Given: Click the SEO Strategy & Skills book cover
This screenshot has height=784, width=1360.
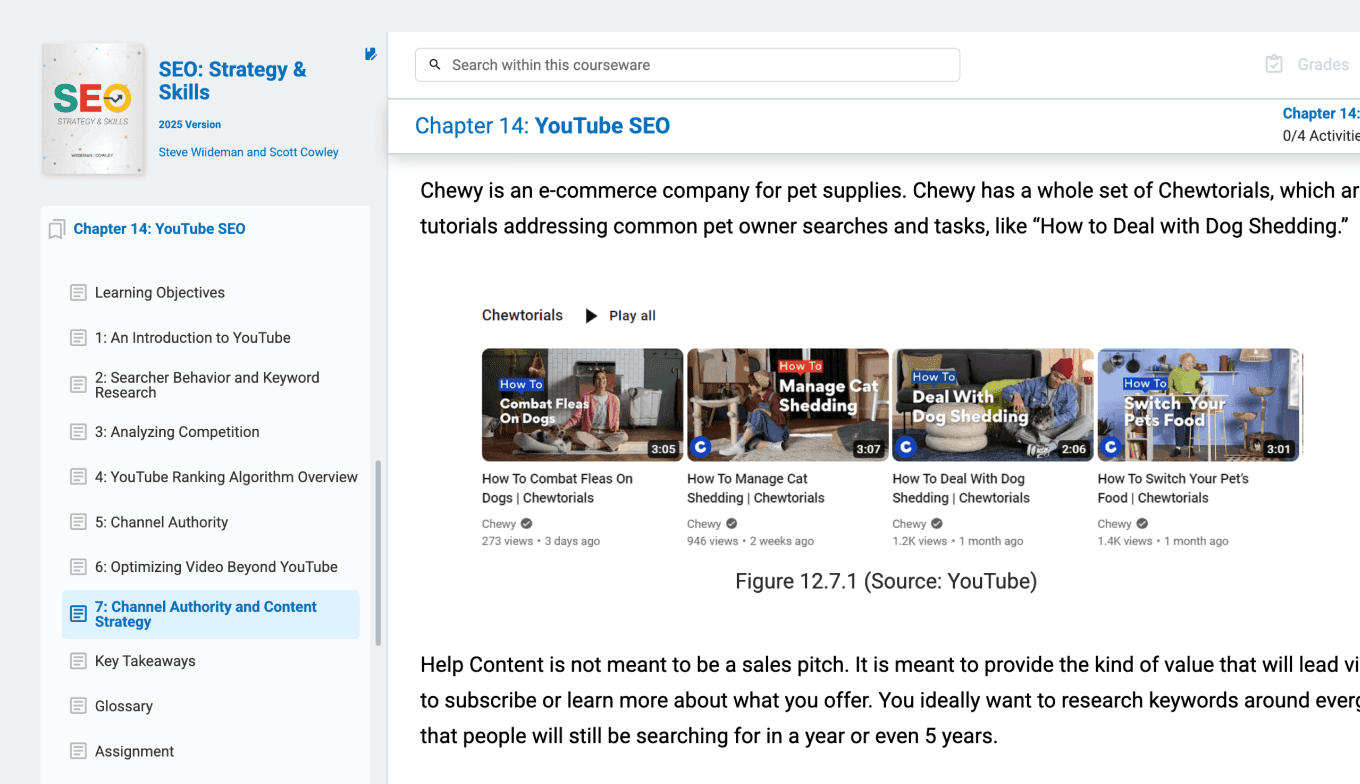Looking at the screenshot, I should pos(93,109).
